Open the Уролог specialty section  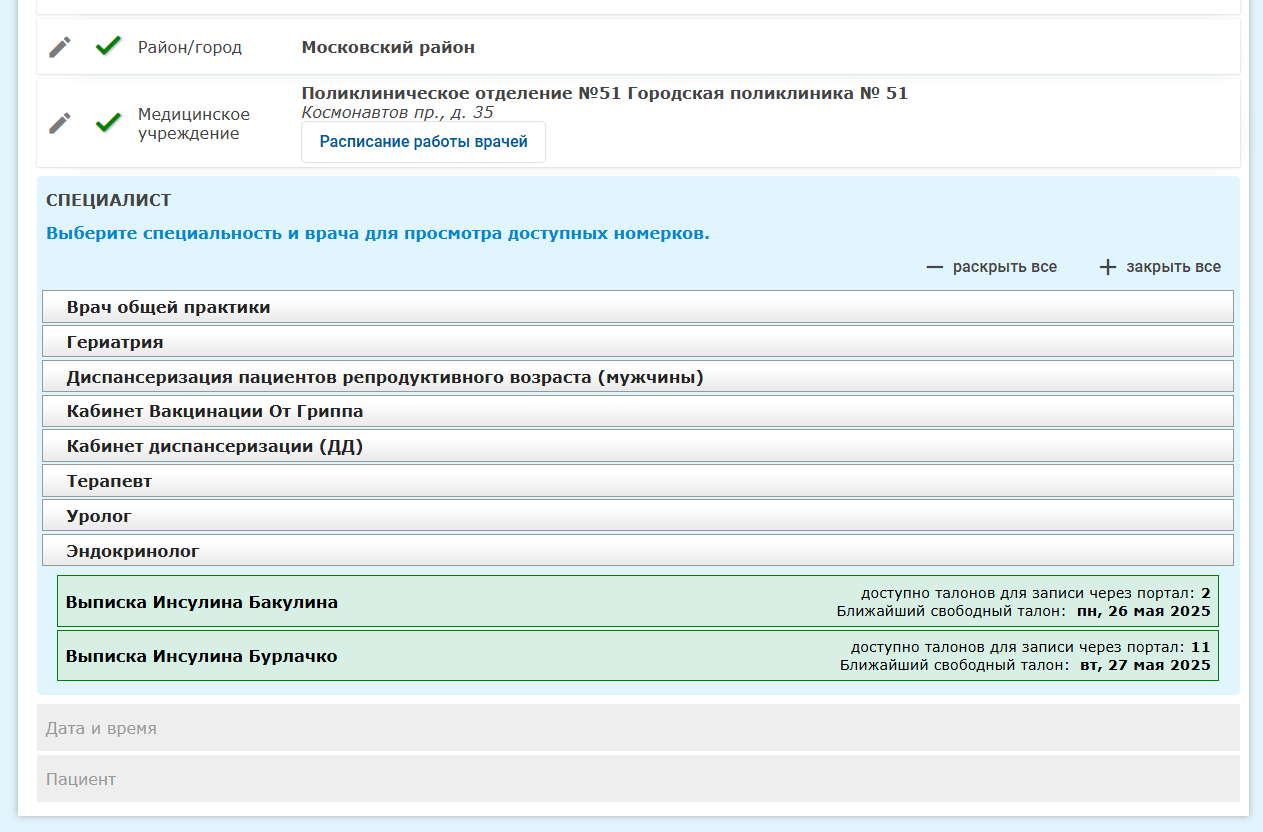click(x=637, y=516)
